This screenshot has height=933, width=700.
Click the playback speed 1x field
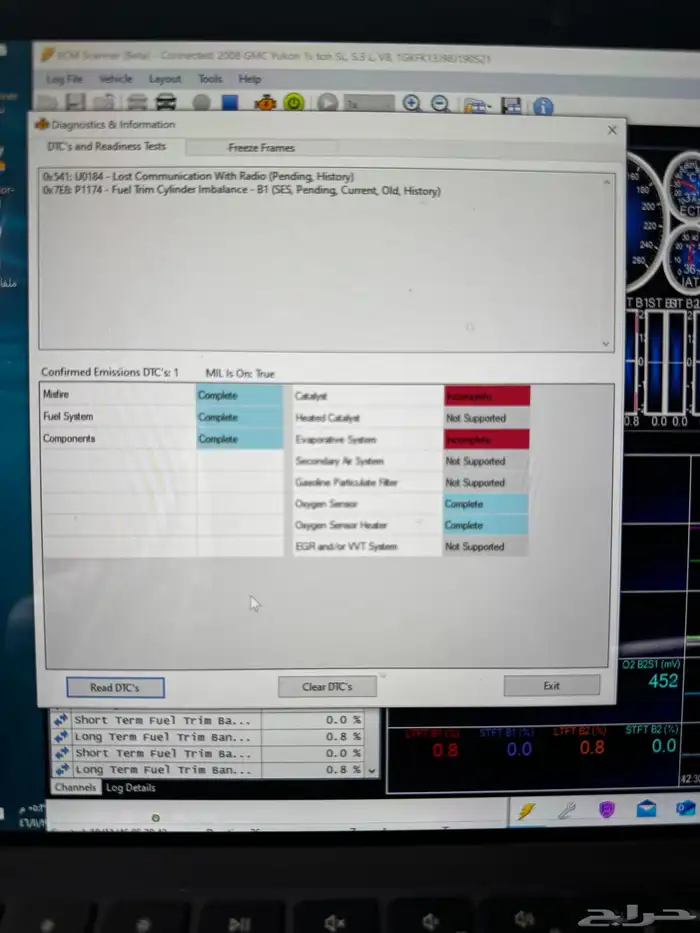[369, 104]
